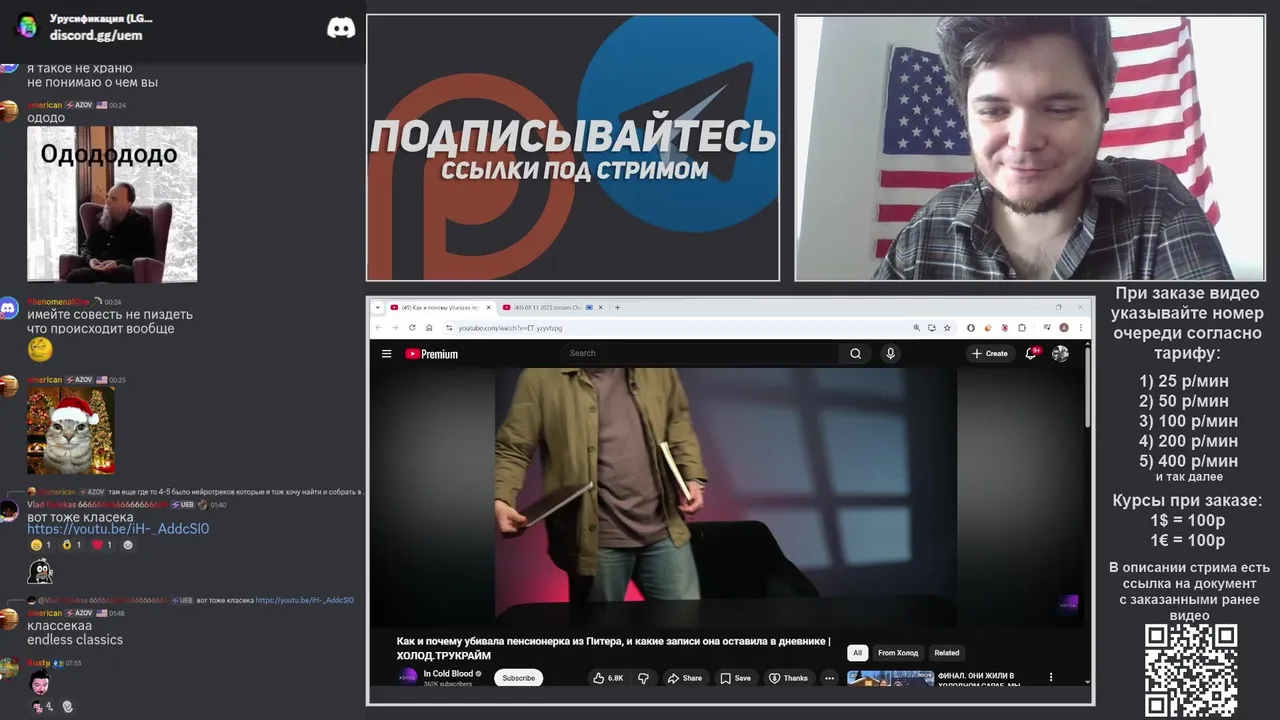Toggle the pink face reaction with 4

coord(43,706)
